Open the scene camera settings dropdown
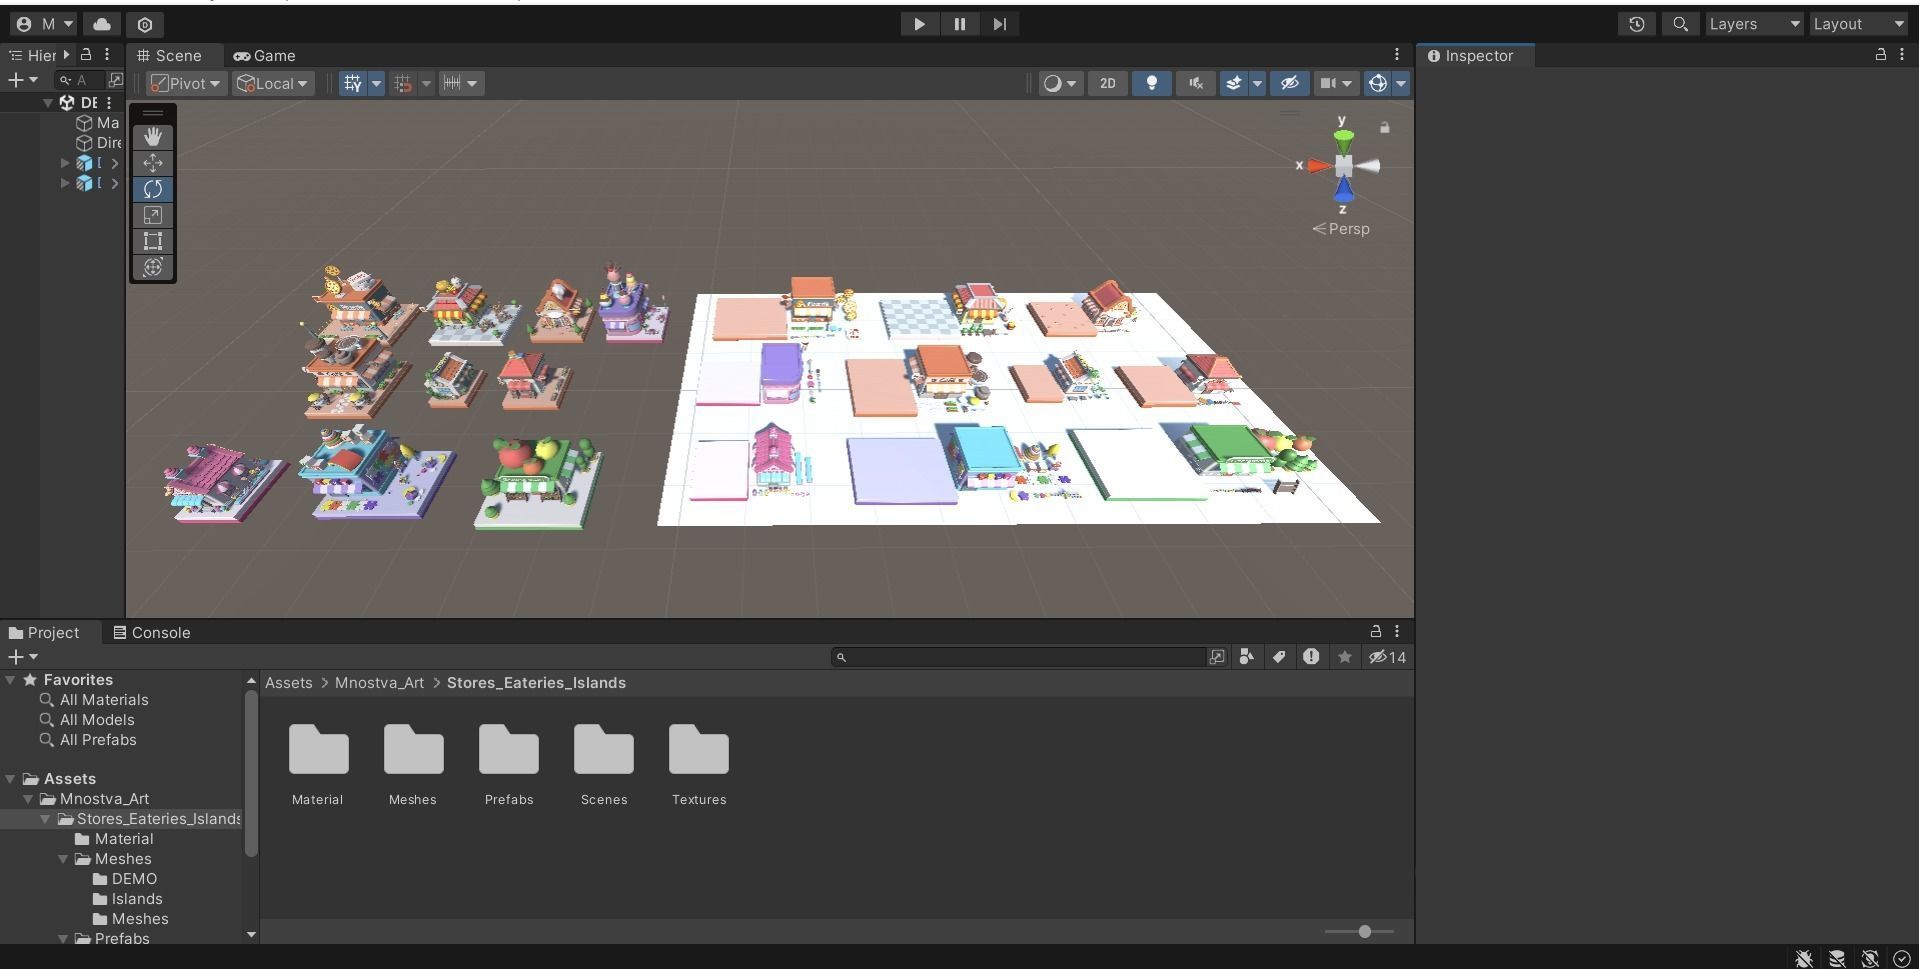The image size is (1919, 969). pyautogui.click(x=1336, y=84)
